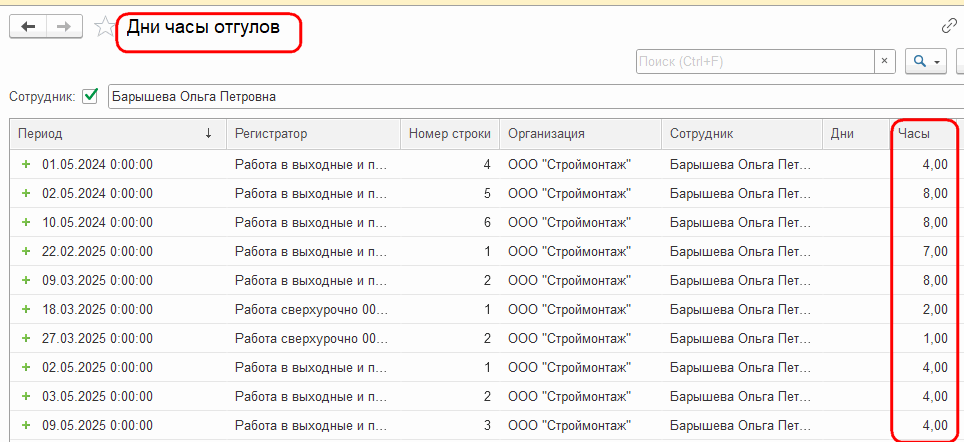The image size is (964, 442).
Task: Select period cell 01.05.2024 0:00:00
Action: [97, 164]
